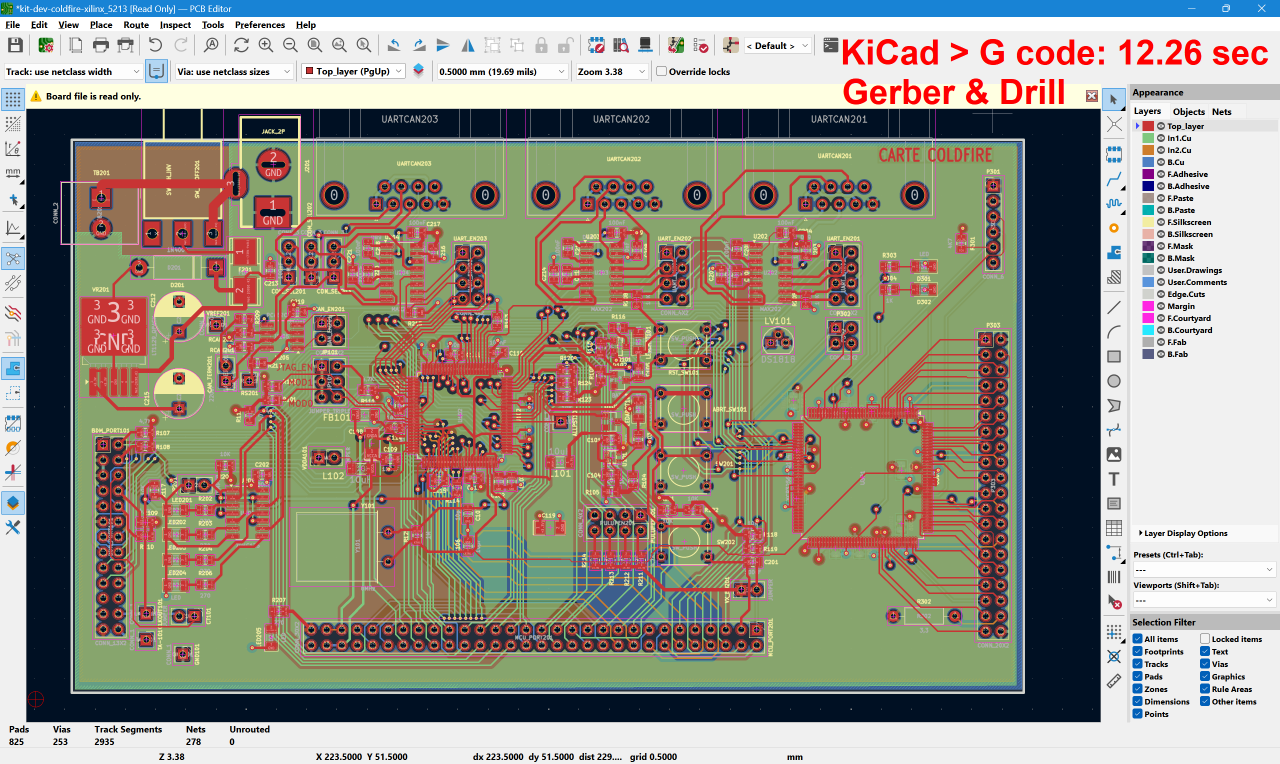
Task: Open the Top_layer (PgUp) layer selector
Action: [354, 72]
